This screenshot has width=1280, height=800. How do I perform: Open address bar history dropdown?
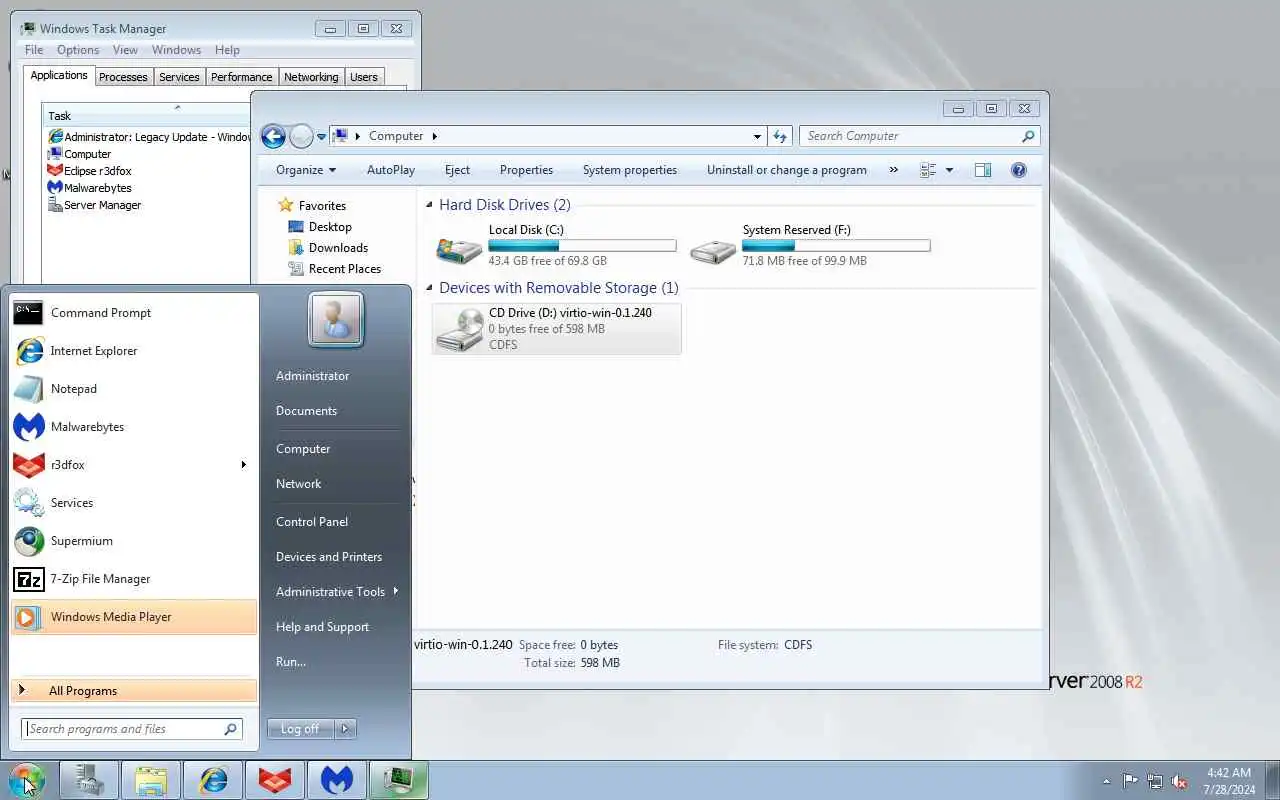coord(757,136)
